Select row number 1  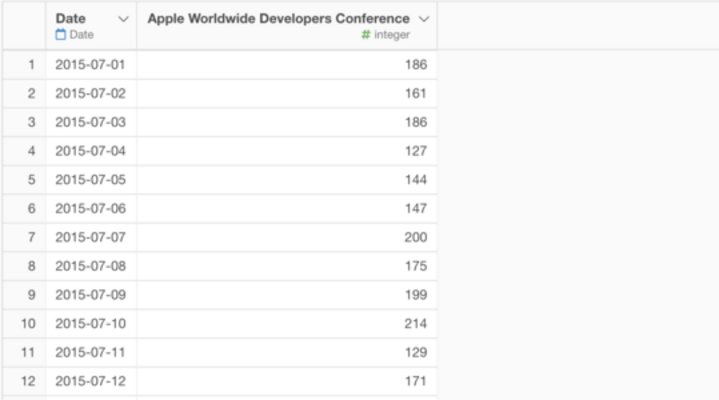pyautogui.click(x=31, y=65)
